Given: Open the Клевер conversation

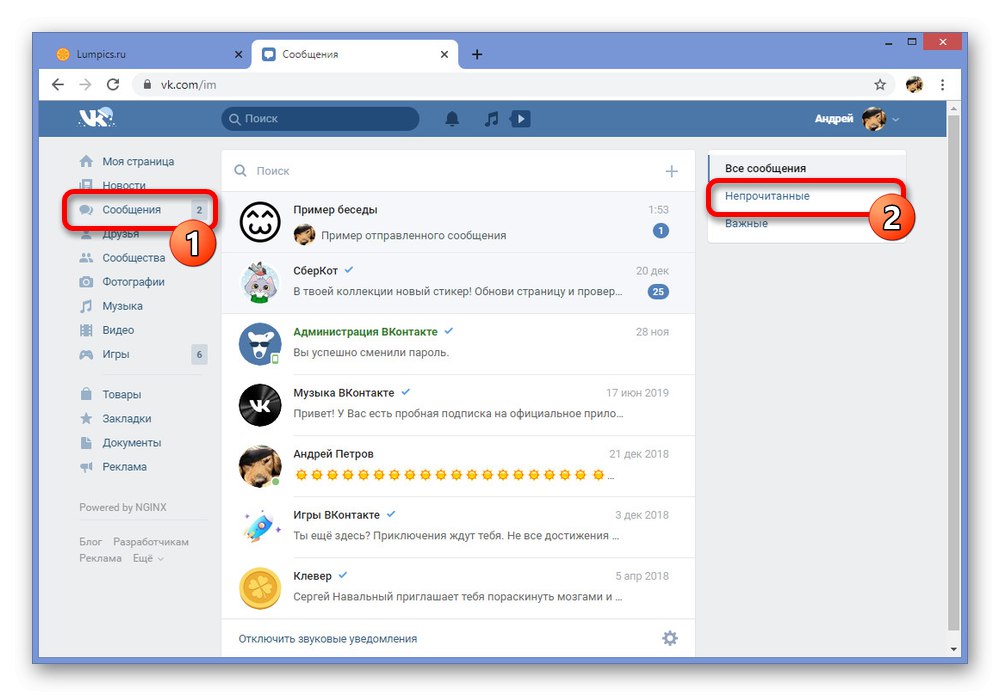Looking at the screenshot, I should click(x=458, y=588).
